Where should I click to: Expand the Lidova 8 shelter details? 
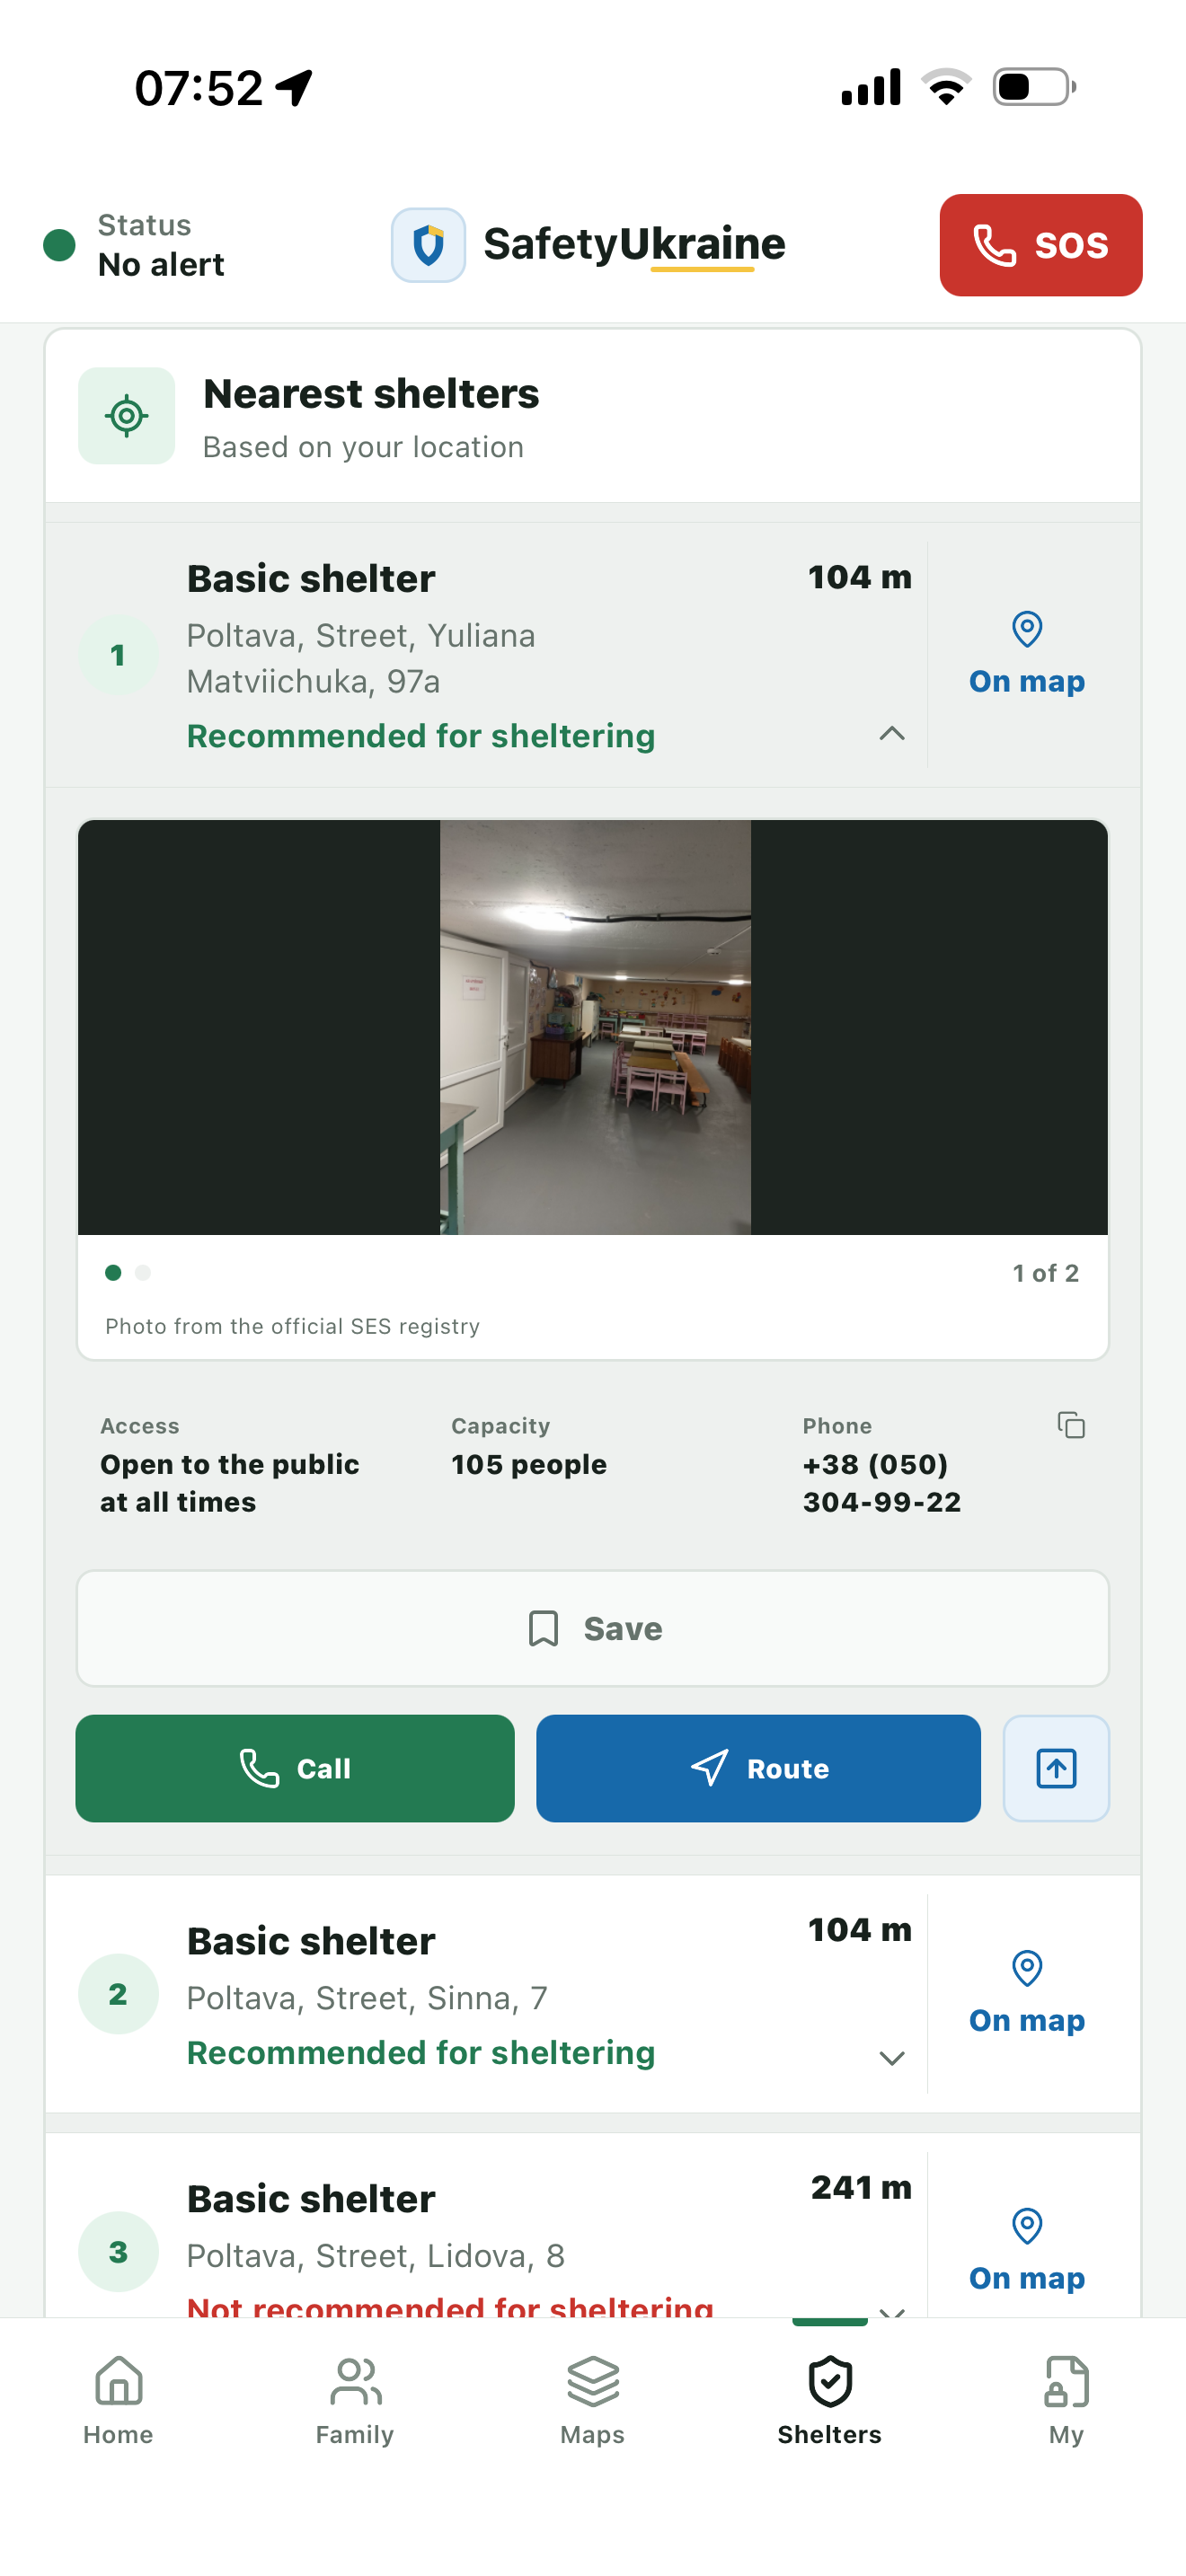pyautogui.click(x=892, y=2310)
